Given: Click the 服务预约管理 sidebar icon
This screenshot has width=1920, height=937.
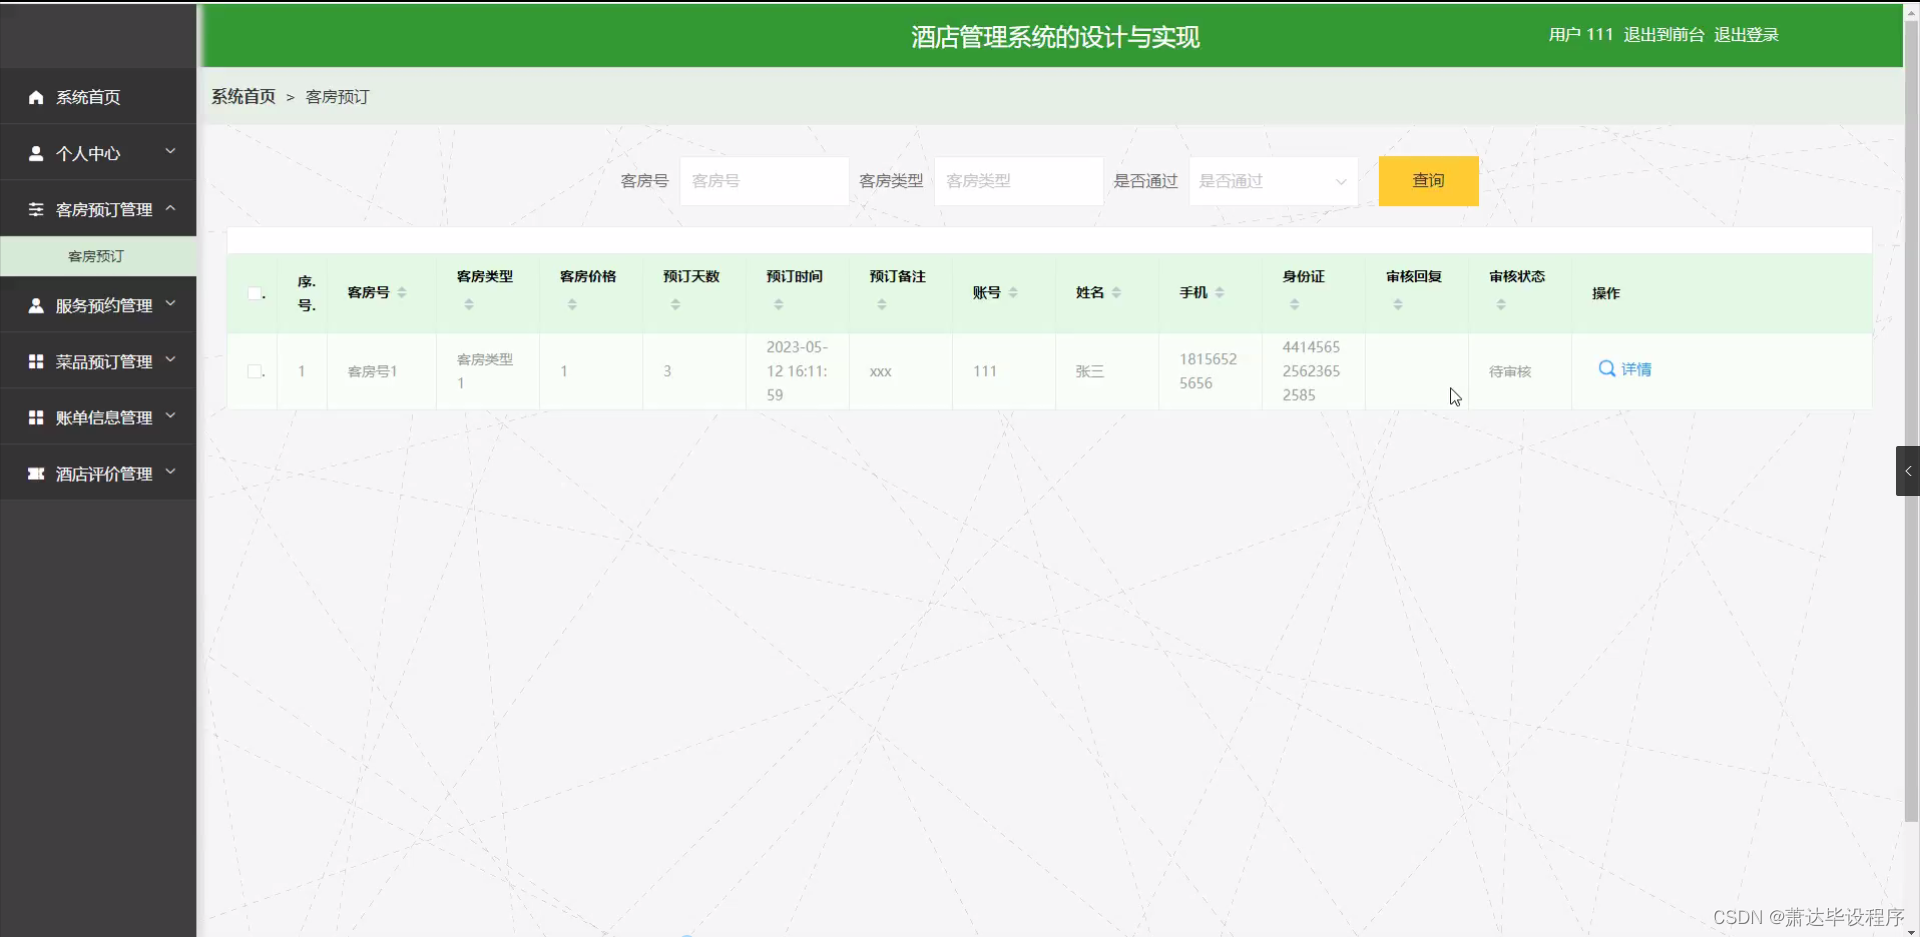Looking at the screenshot, I should coord(37,305).
